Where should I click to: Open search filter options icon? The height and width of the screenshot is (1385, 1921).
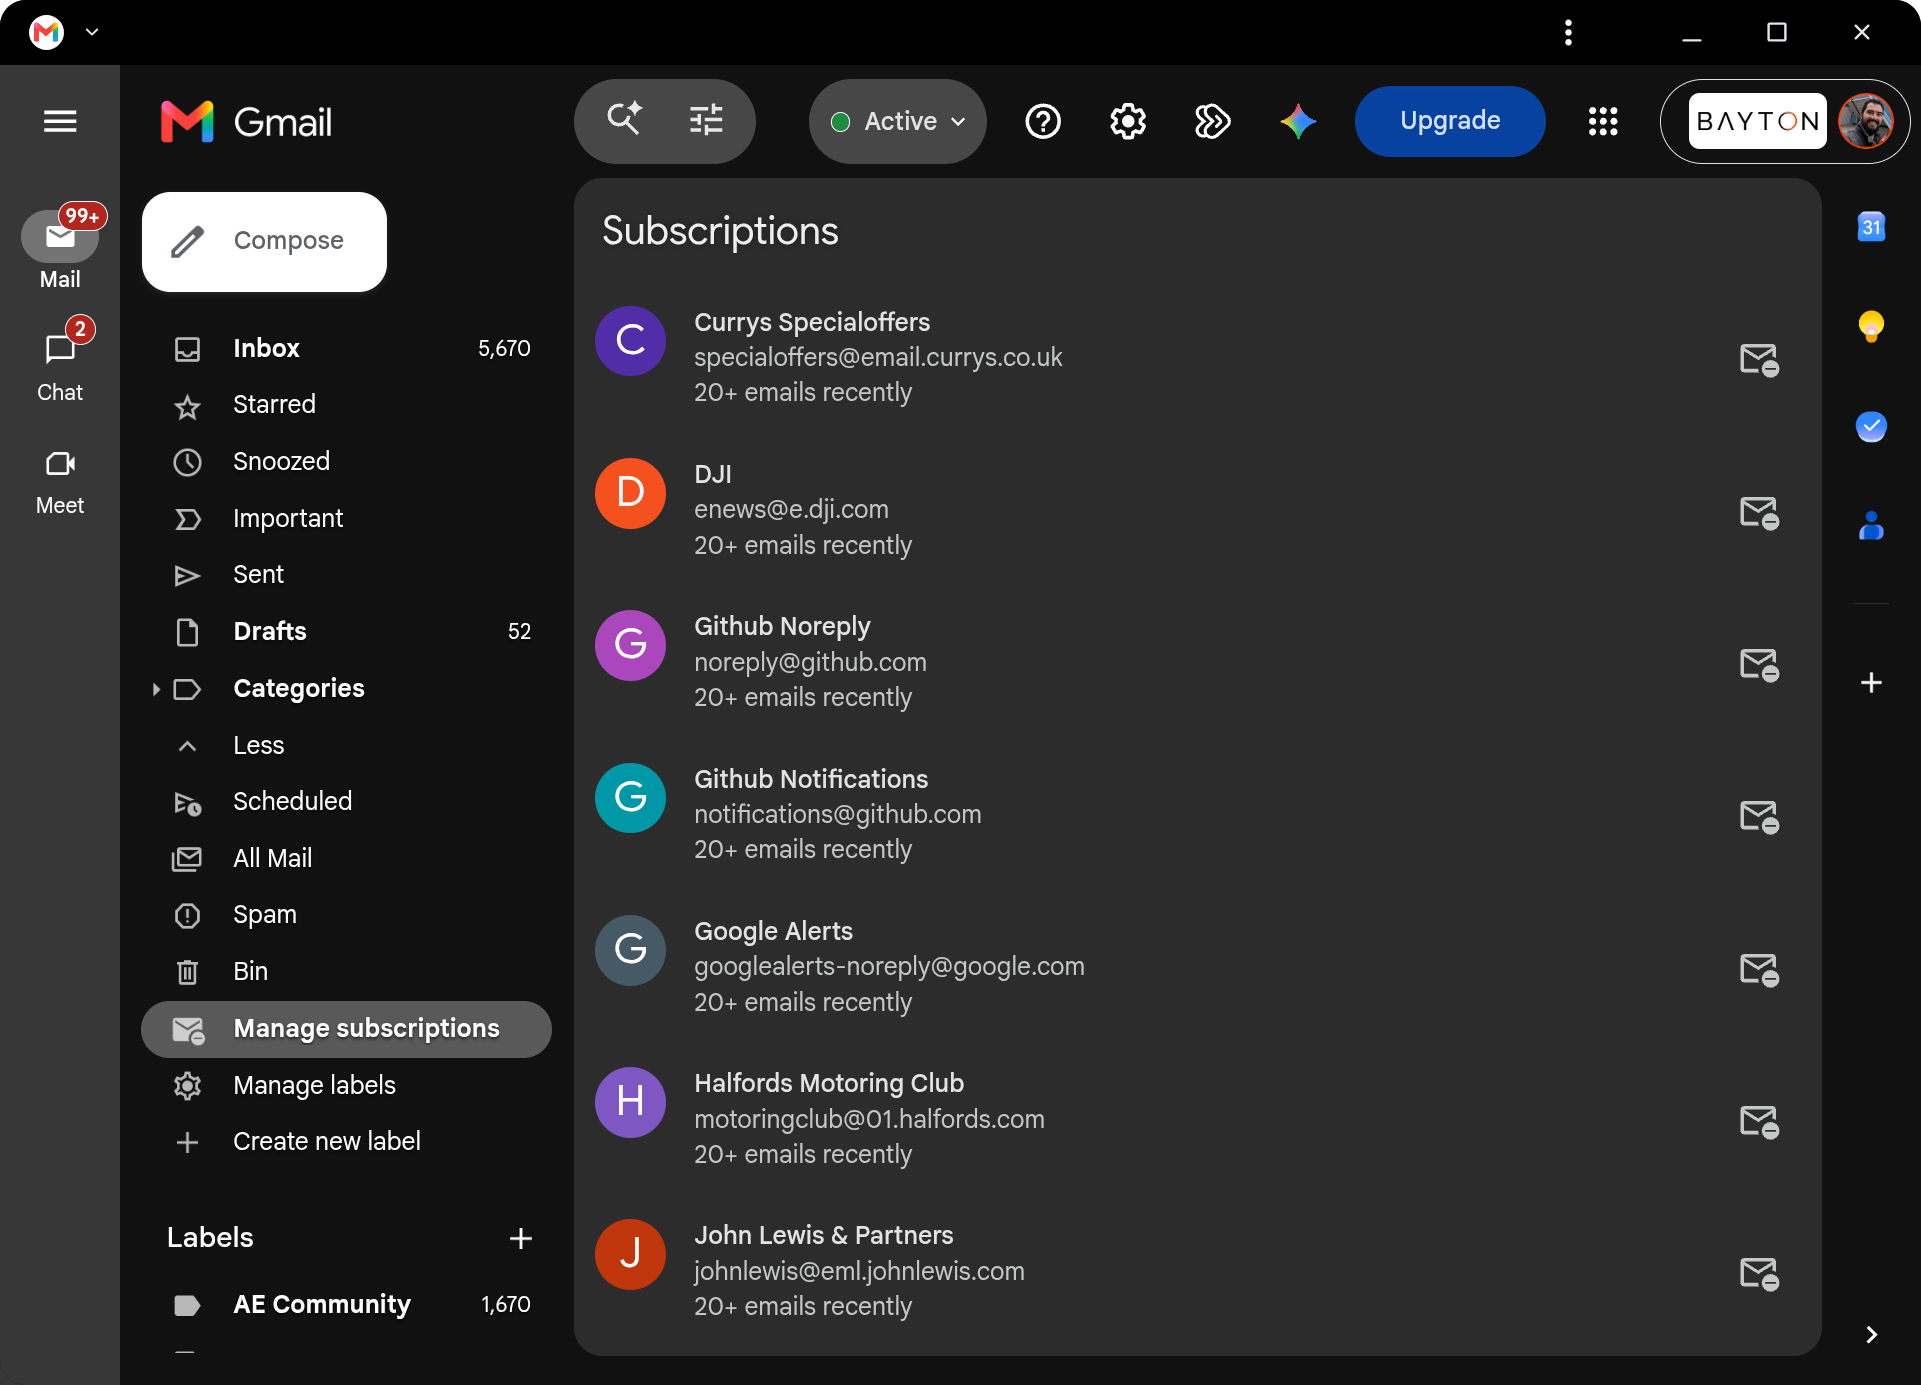tap(706, 120)
